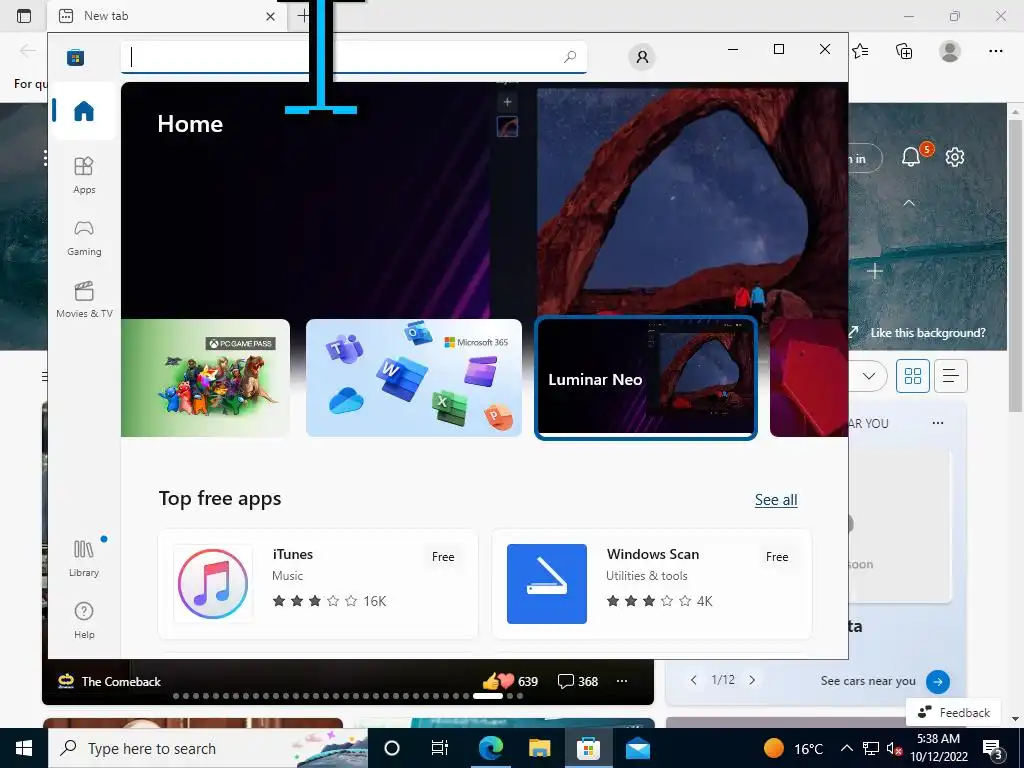Add a site with plus icon in Edge page
Image resolution: width=1024 pixels, height=768 pixels.
point(874,270)
